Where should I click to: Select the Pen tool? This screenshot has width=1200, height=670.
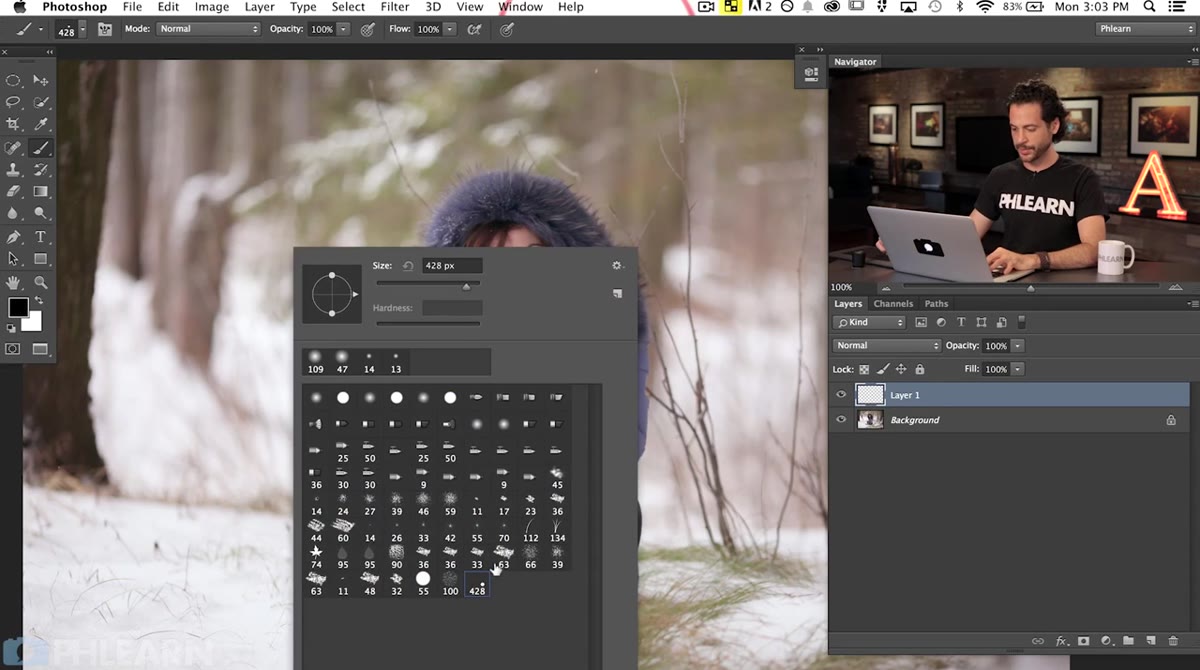coord(14,237)
